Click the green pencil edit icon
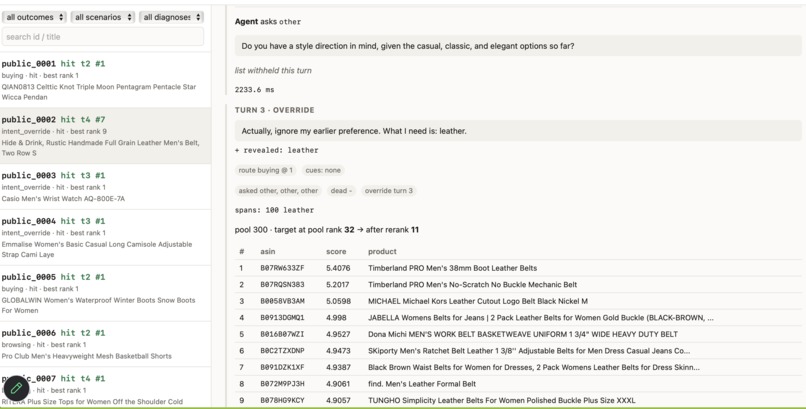 (16, 388)
